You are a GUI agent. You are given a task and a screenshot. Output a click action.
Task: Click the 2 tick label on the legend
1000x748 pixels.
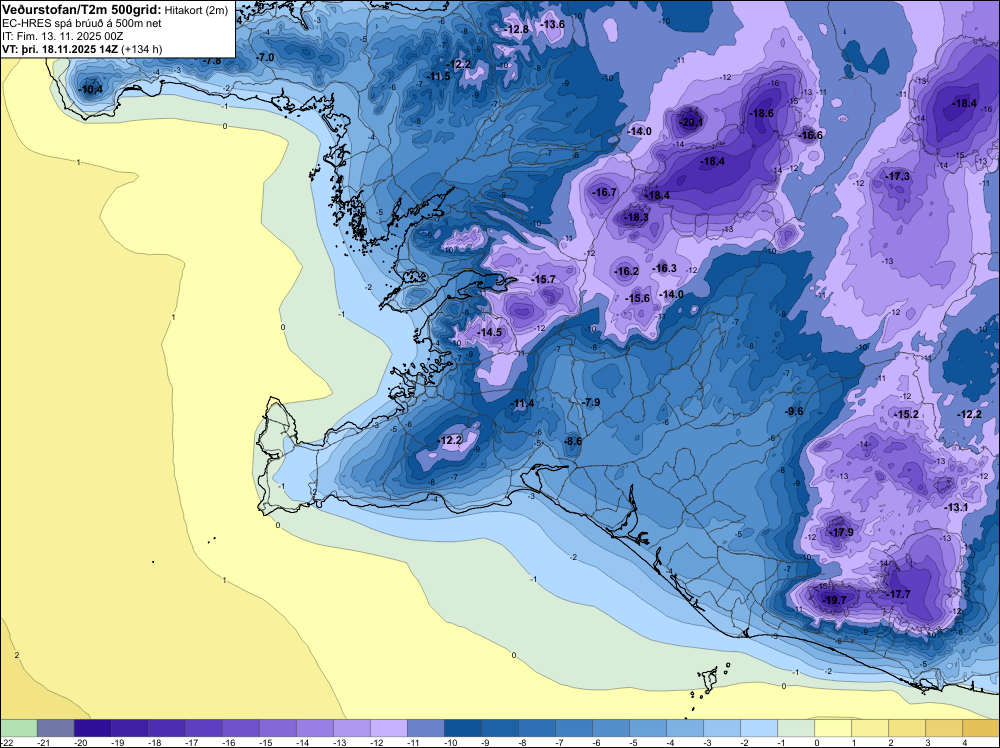[x=890, y=742]
